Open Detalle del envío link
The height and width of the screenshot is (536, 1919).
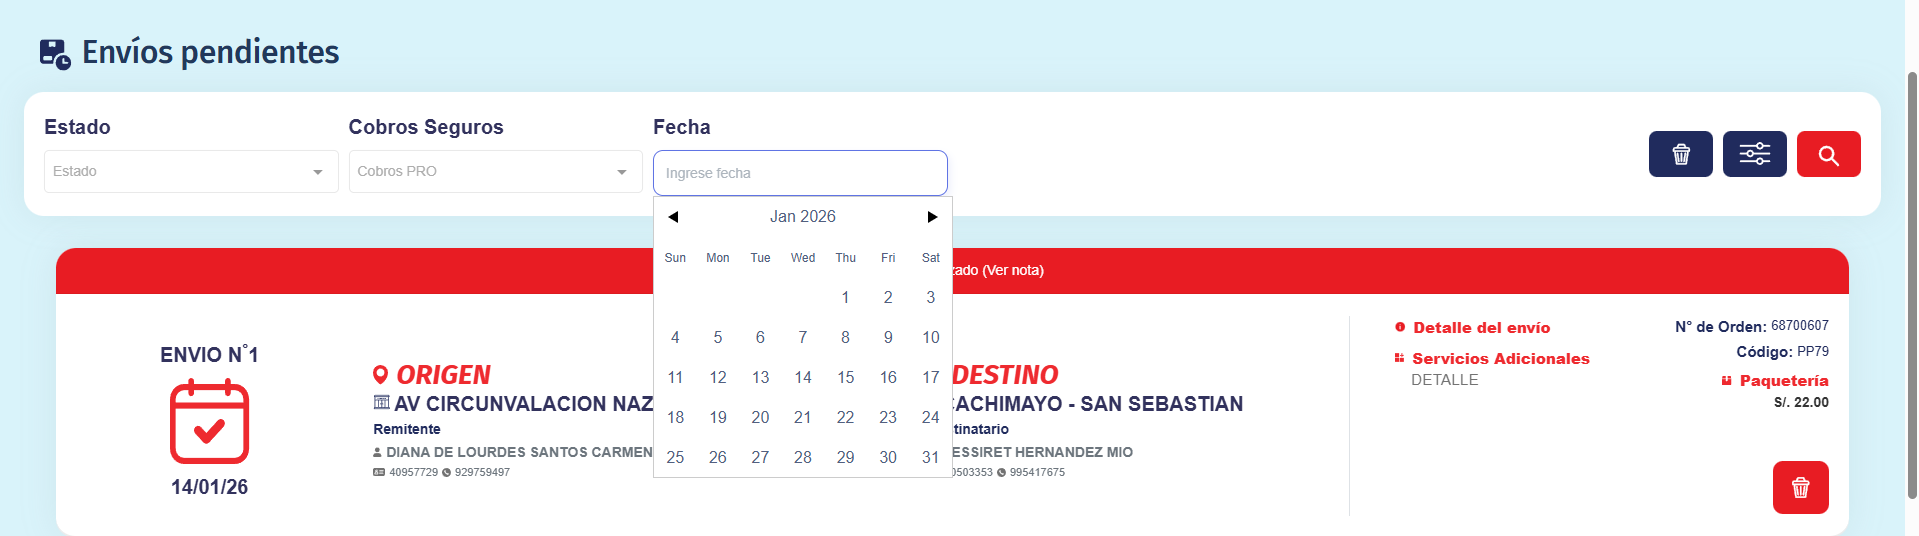point(1481,328)
